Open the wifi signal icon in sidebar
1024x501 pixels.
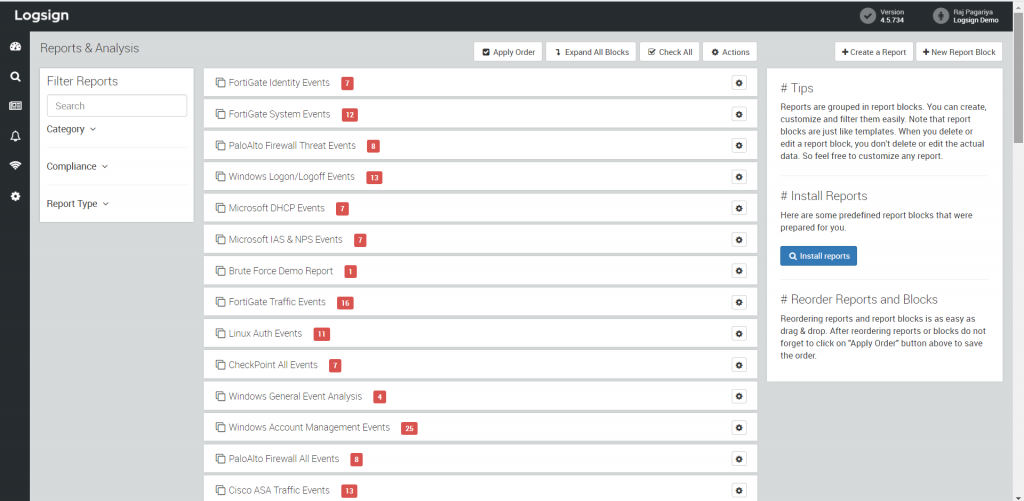[15, 165]
